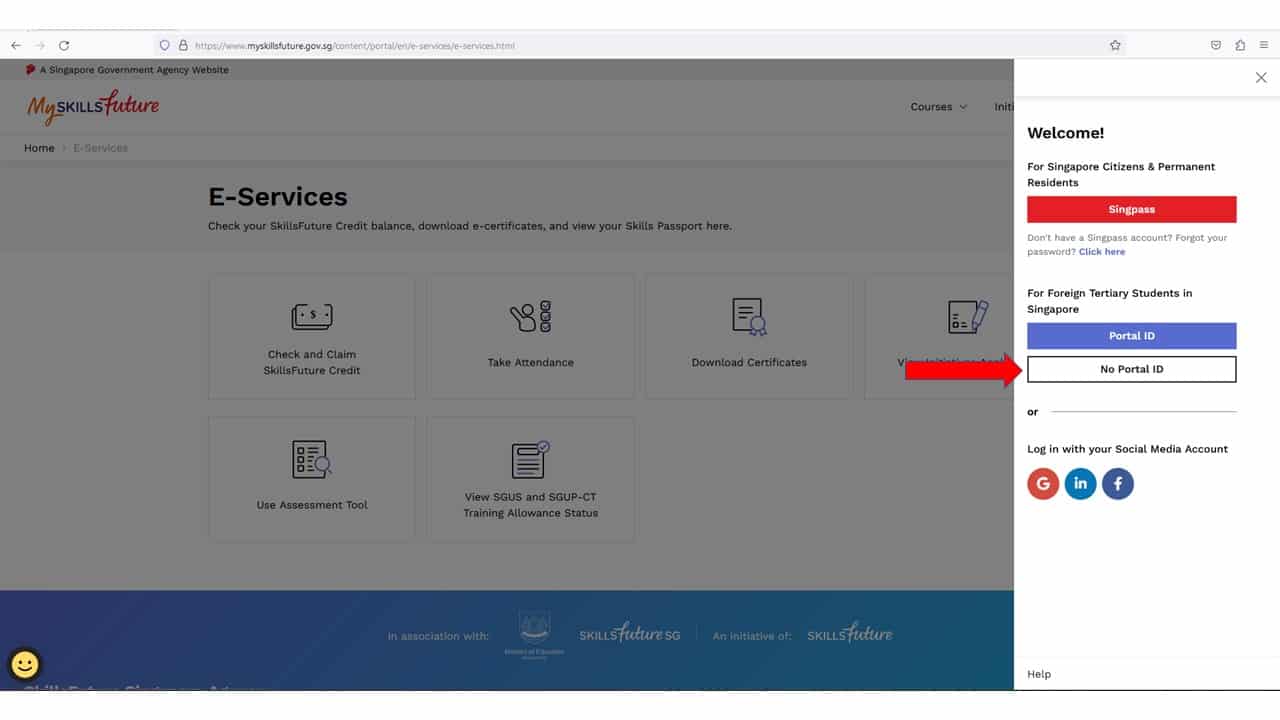
Task: Select the No Portal ID button
Action: [1132, 369]
